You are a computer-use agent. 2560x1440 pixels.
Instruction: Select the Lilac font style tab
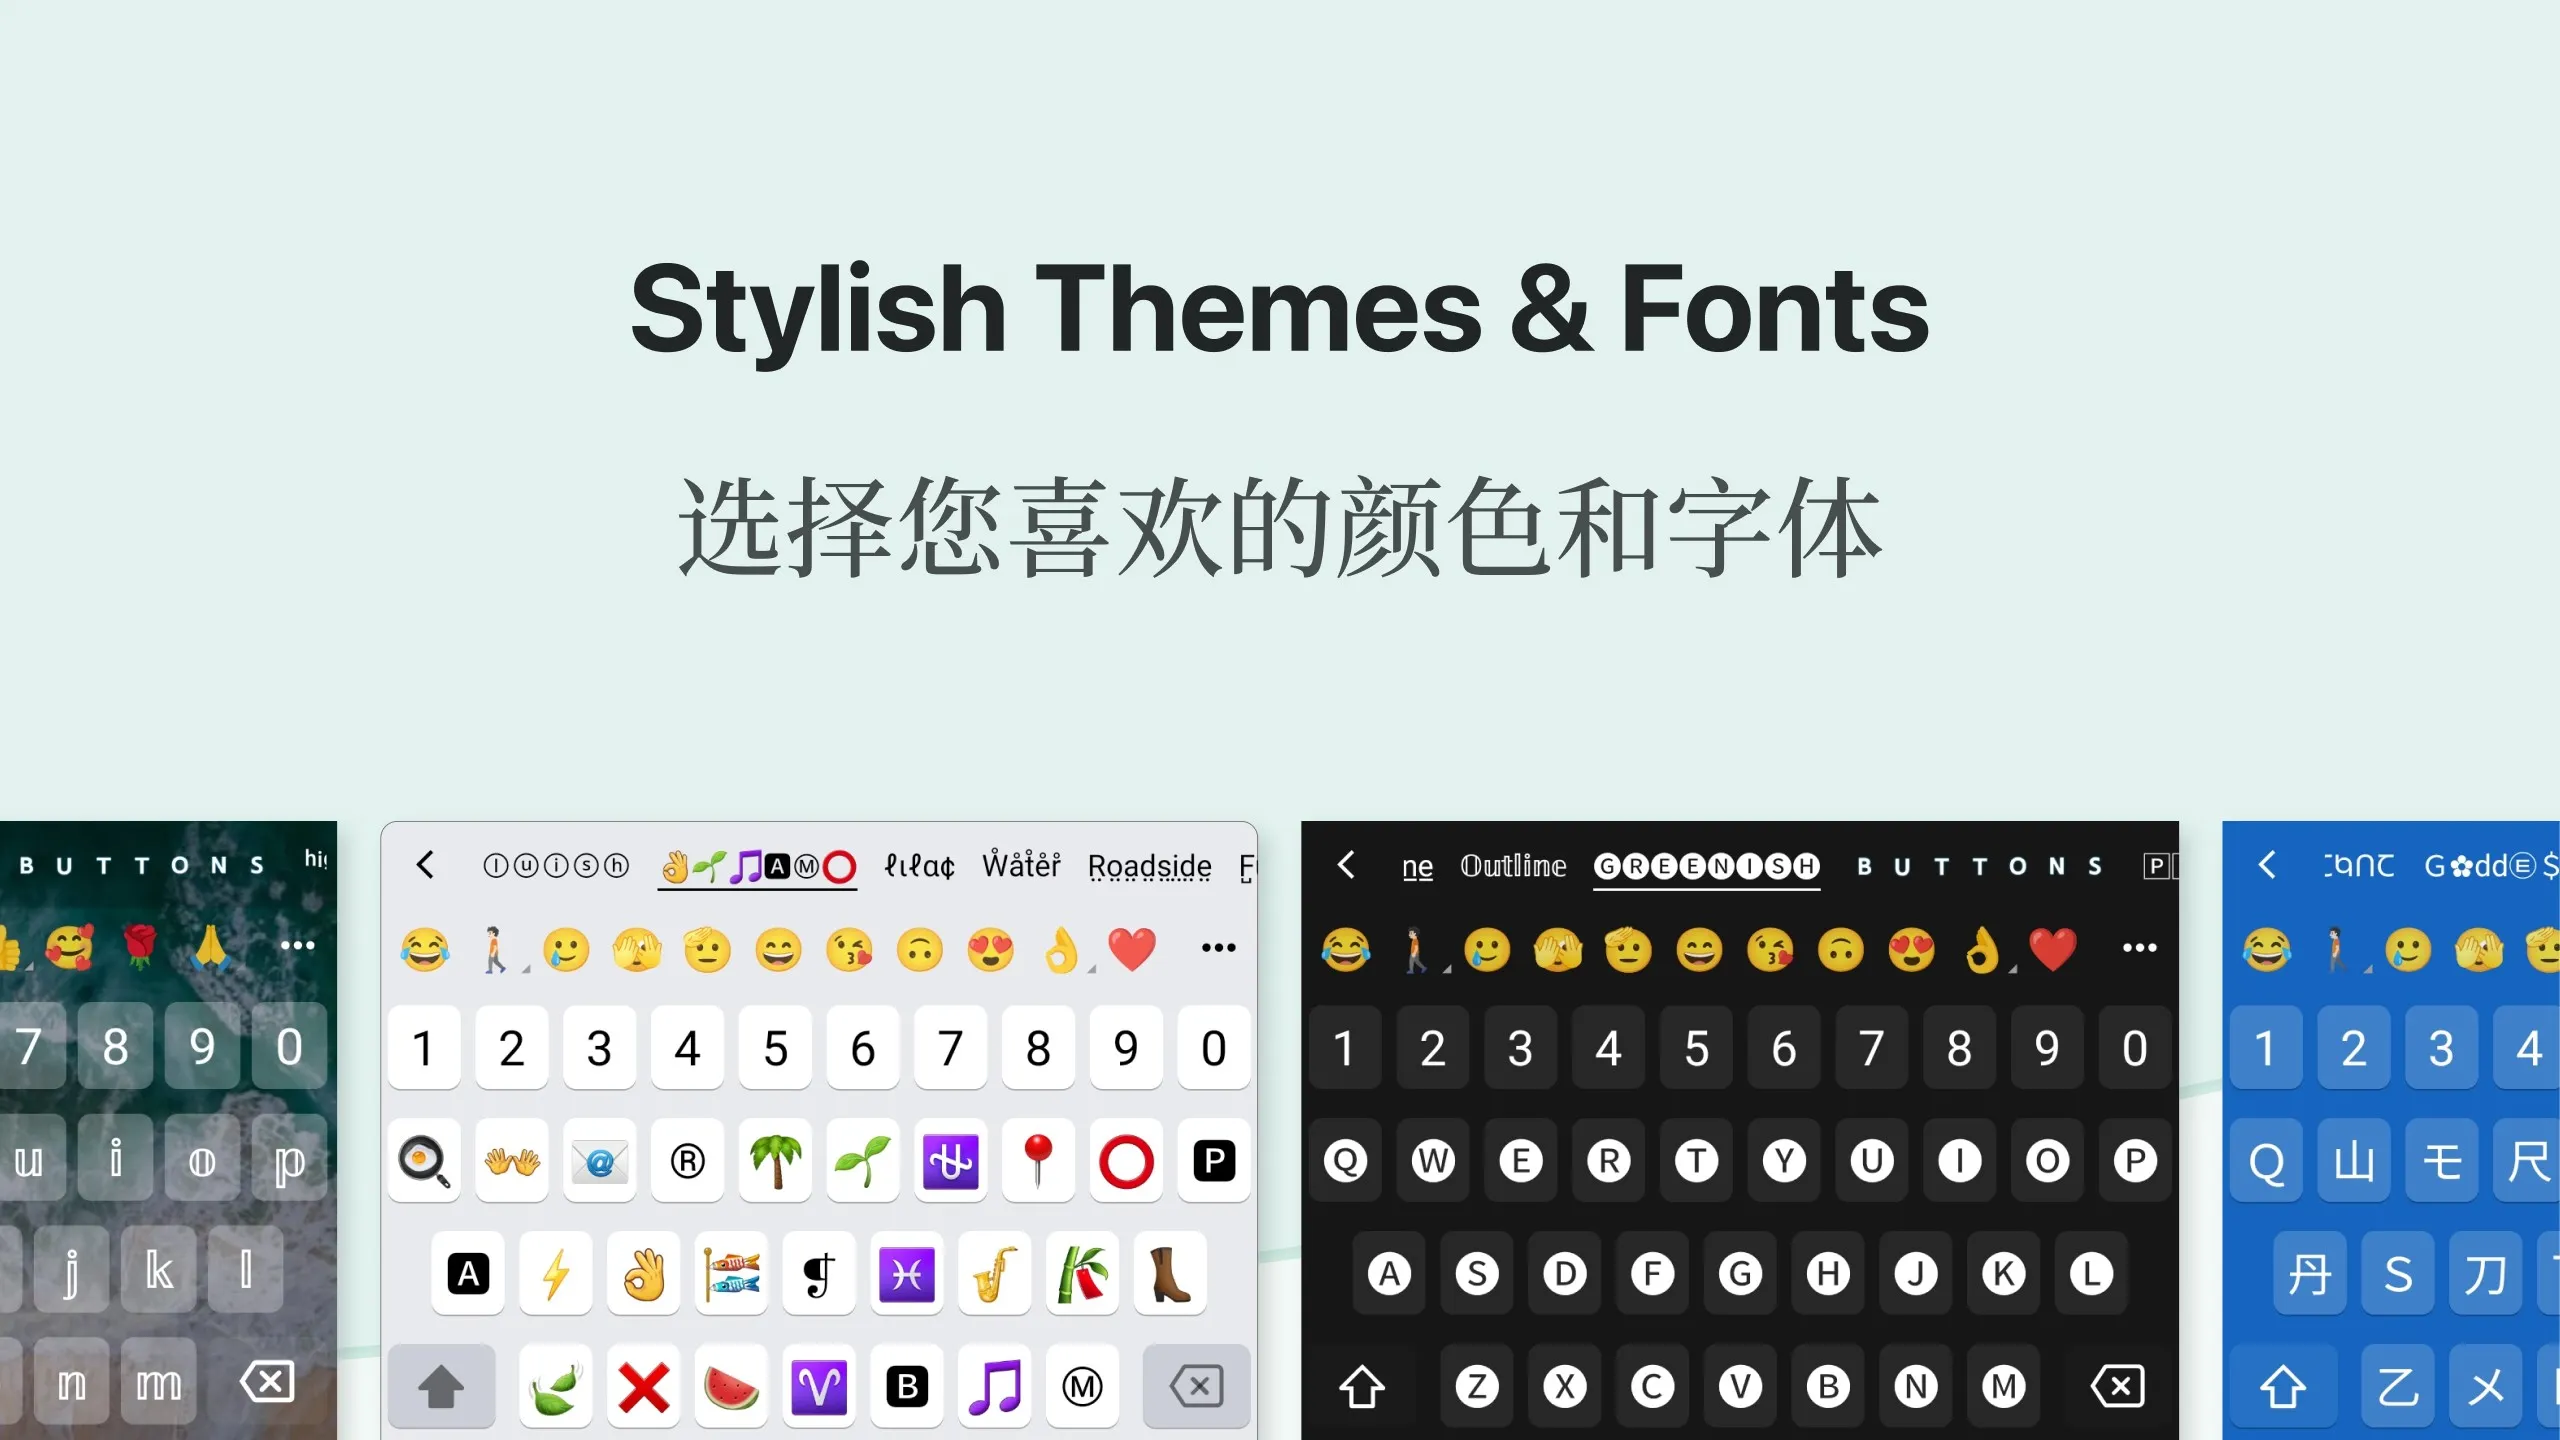(918, 865)
